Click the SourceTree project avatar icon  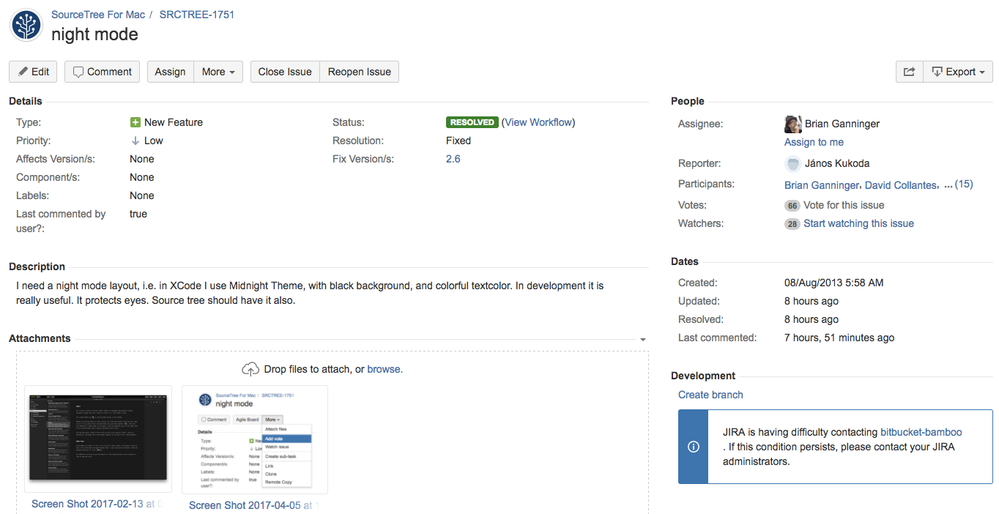pos(26,25)
